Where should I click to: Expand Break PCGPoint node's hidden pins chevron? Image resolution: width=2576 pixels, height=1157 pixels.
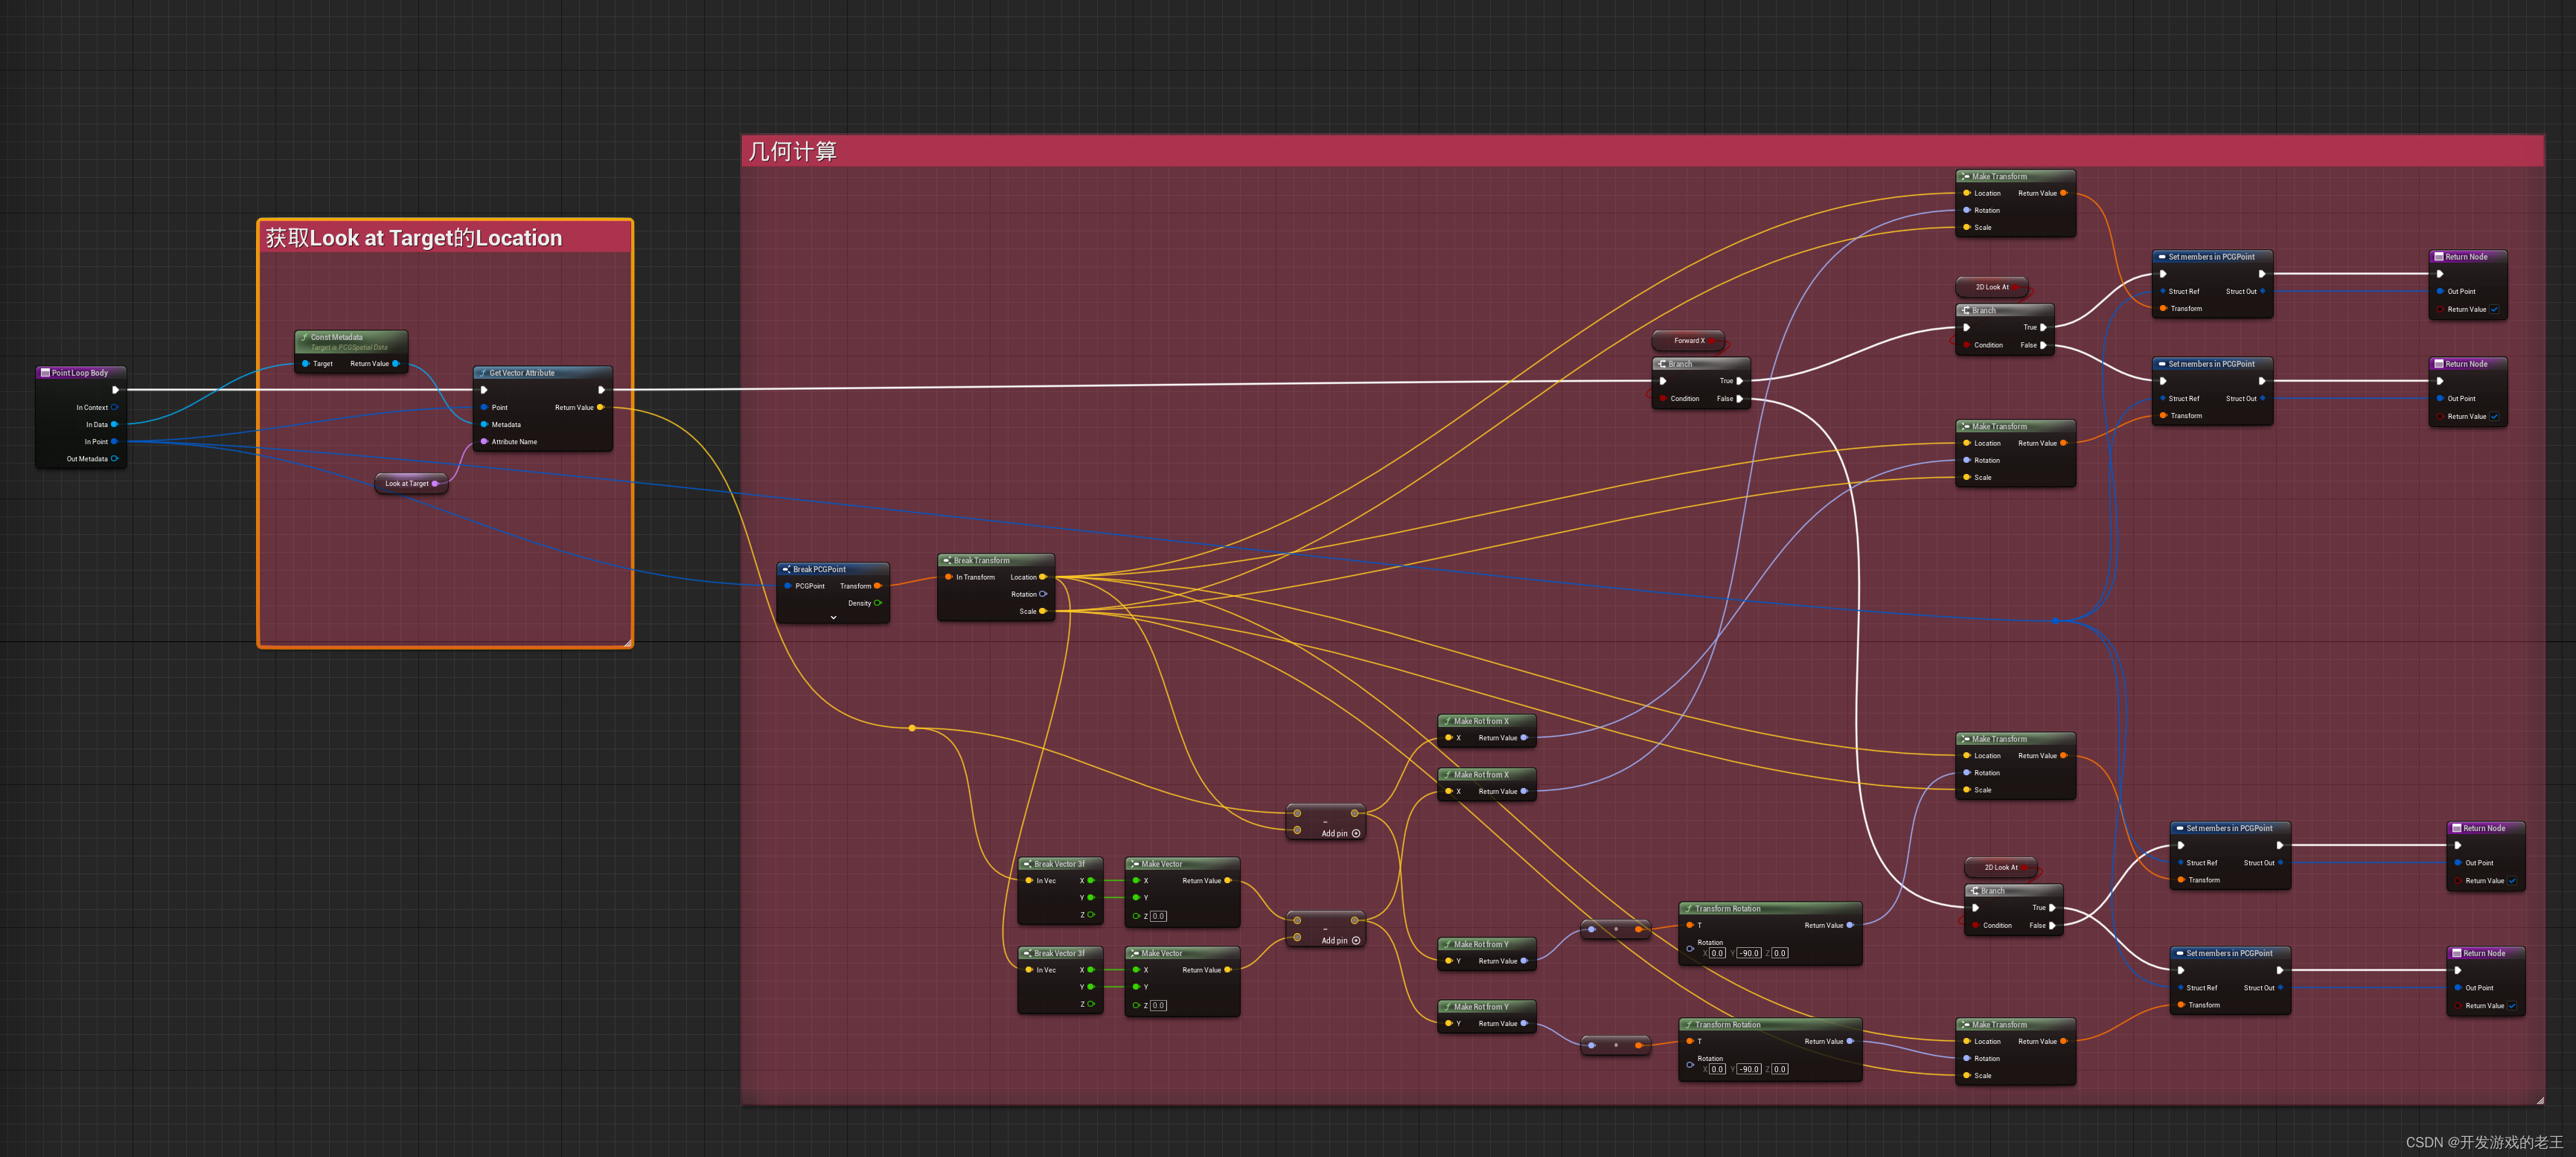coord(833,618)
